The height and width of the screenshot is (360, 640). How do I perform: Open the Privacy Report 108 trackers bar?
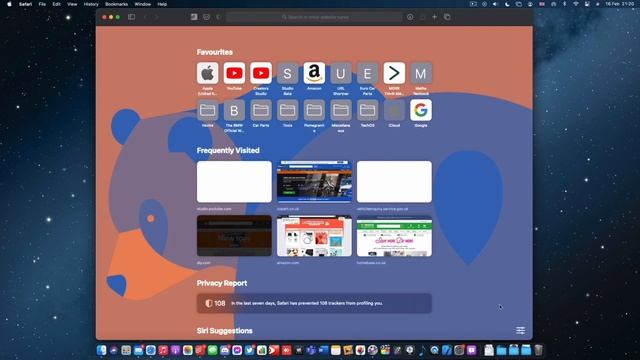[x=314, y=303]
